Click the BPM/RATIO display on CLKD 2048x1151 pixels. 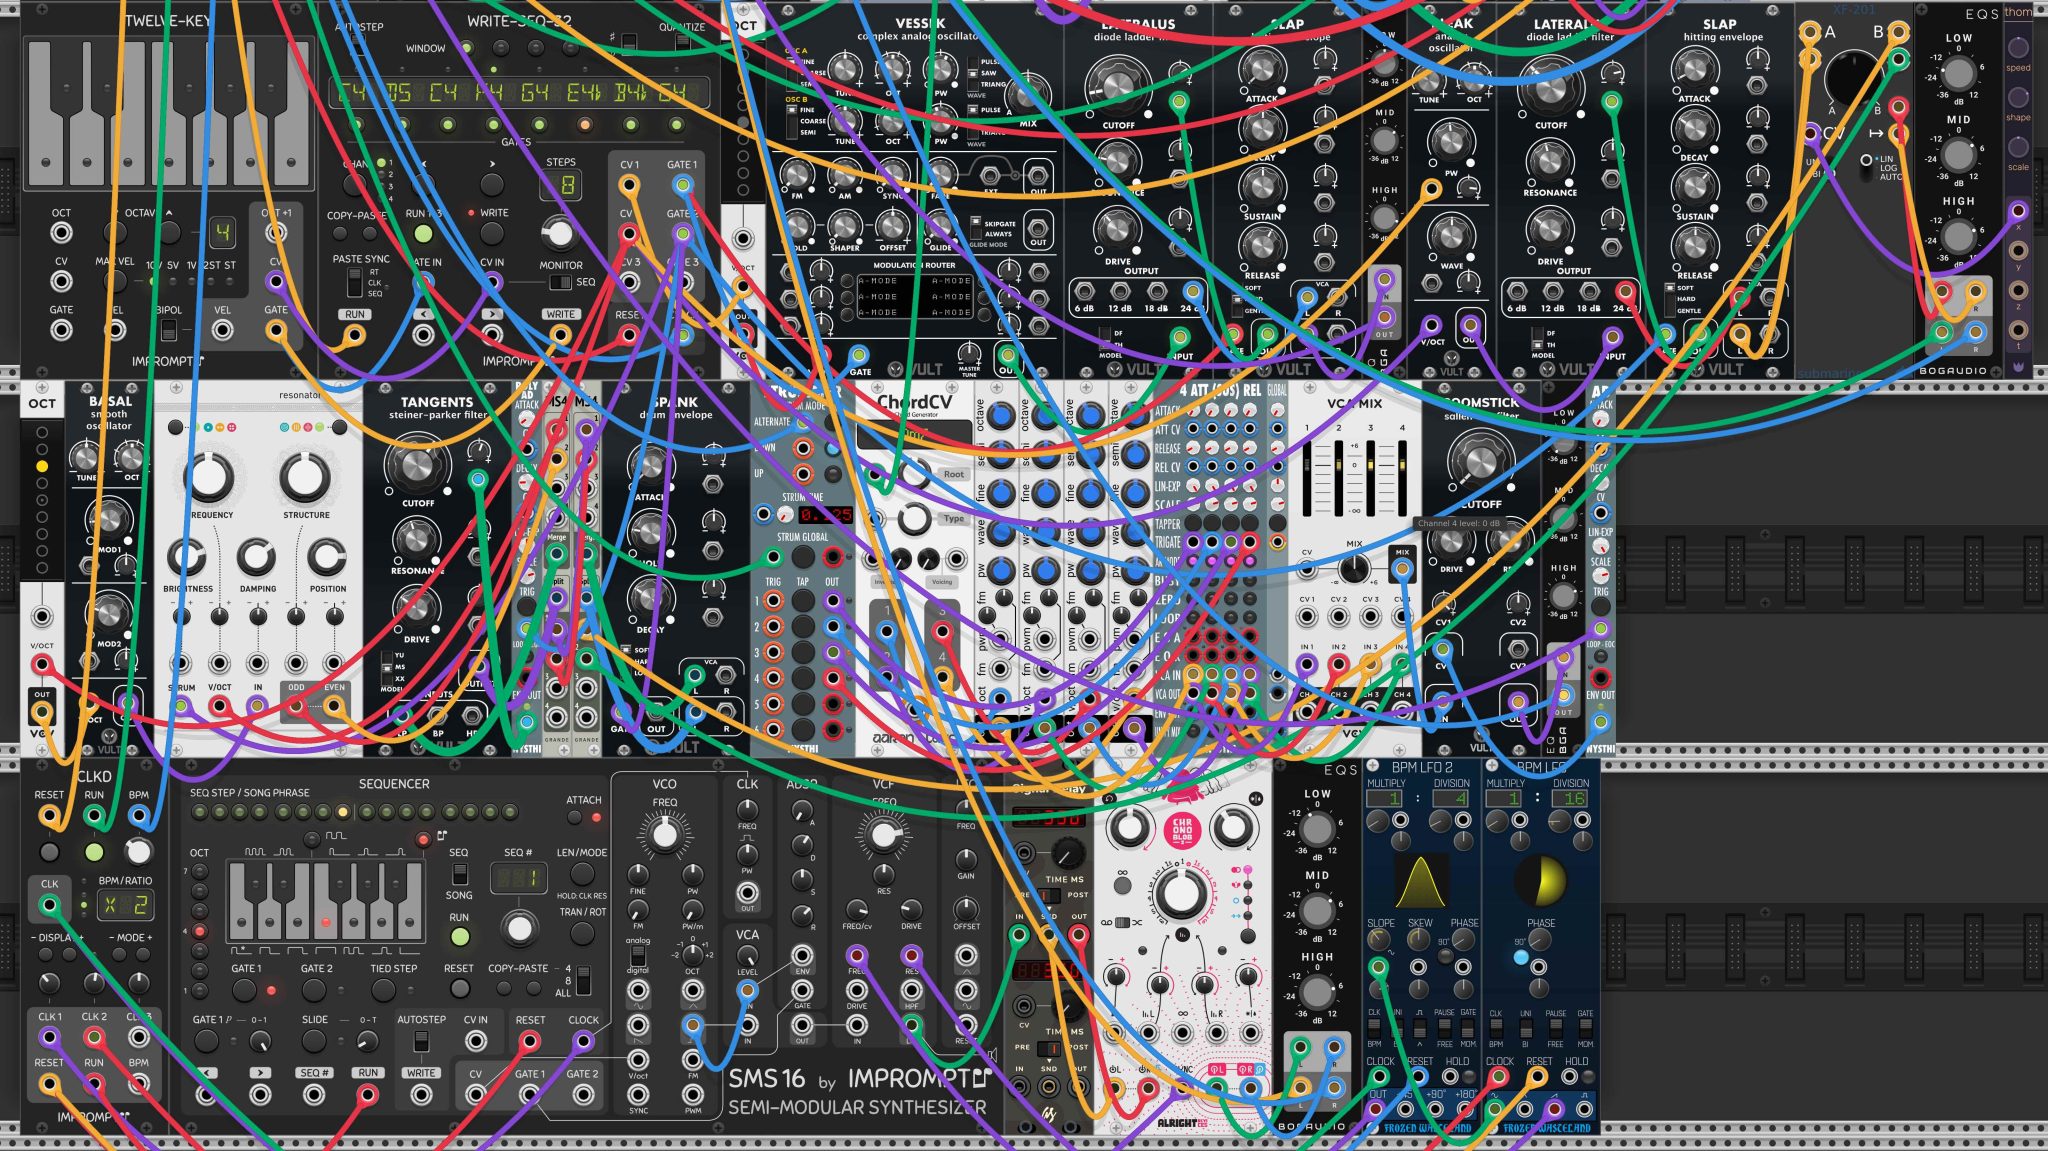point(125,906)
